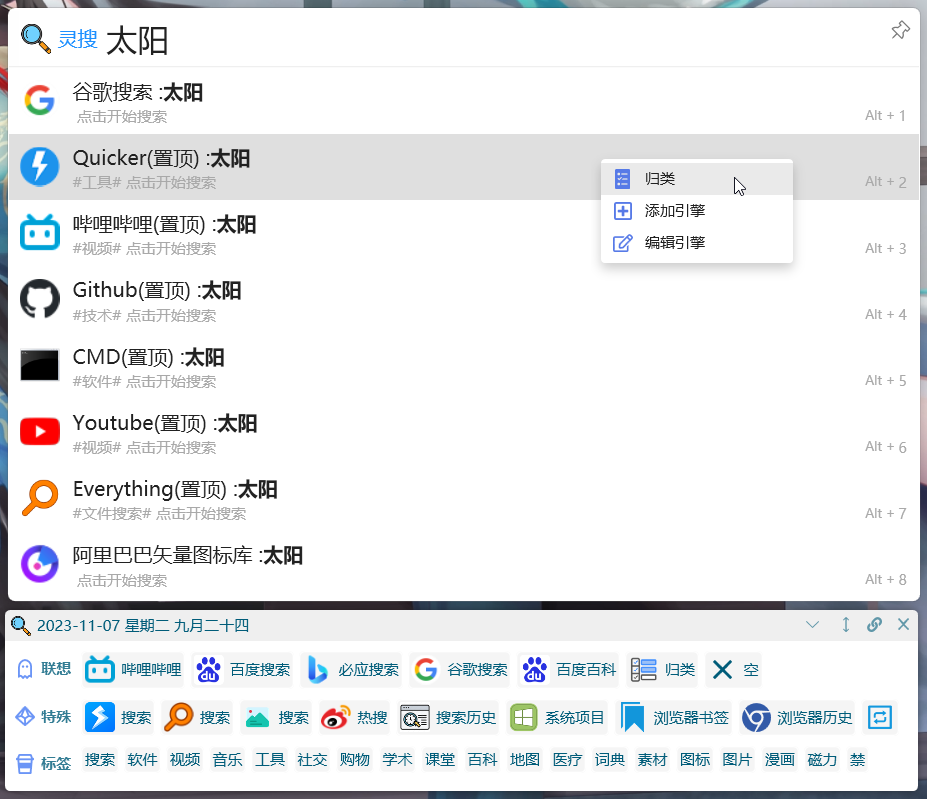
Task: Click the magnifier icon beside 灵搜
Action: click(35, 39)
